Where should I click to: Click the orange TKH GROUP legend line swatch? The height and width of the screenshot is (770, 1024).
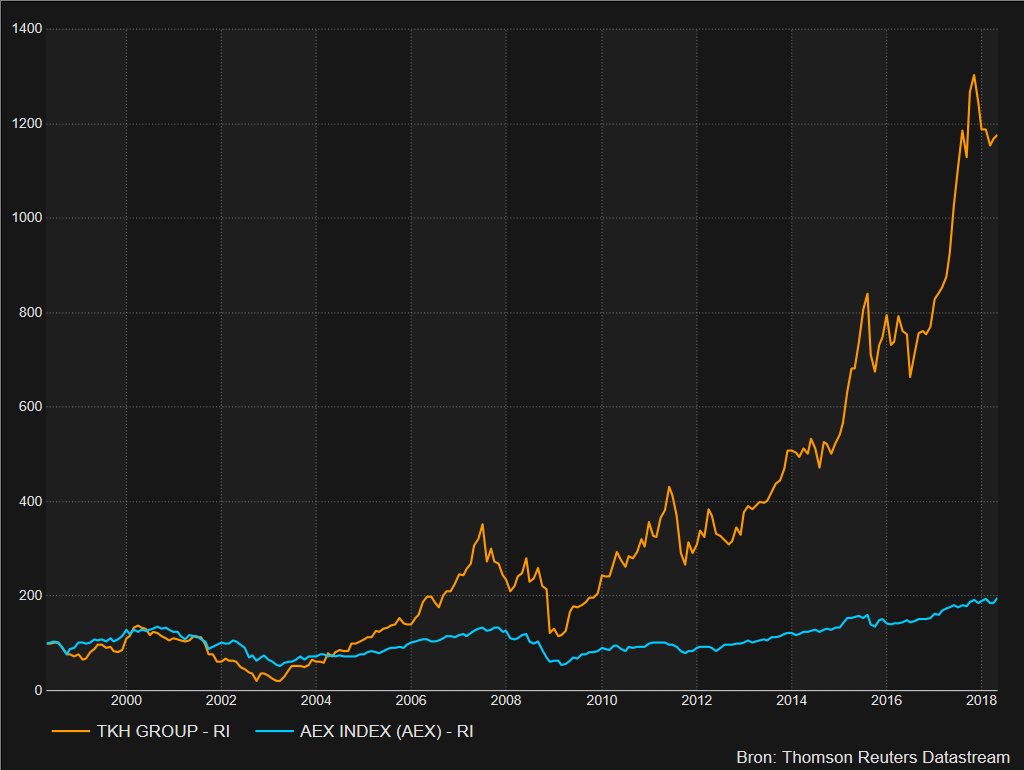(x=71, y=731)
